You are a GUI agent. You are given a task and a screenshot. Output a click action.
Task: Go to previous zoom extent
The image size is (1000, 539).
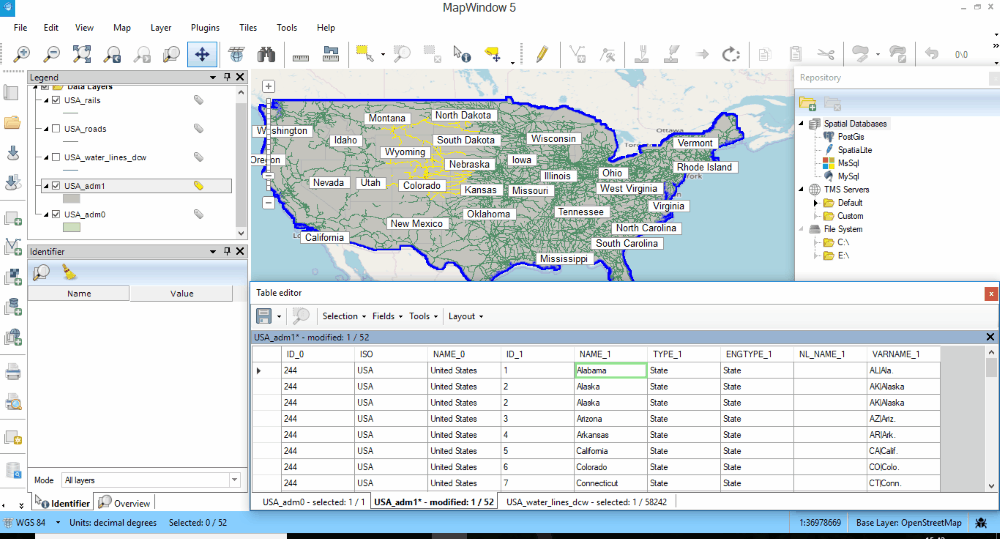(x=112, y=54)
